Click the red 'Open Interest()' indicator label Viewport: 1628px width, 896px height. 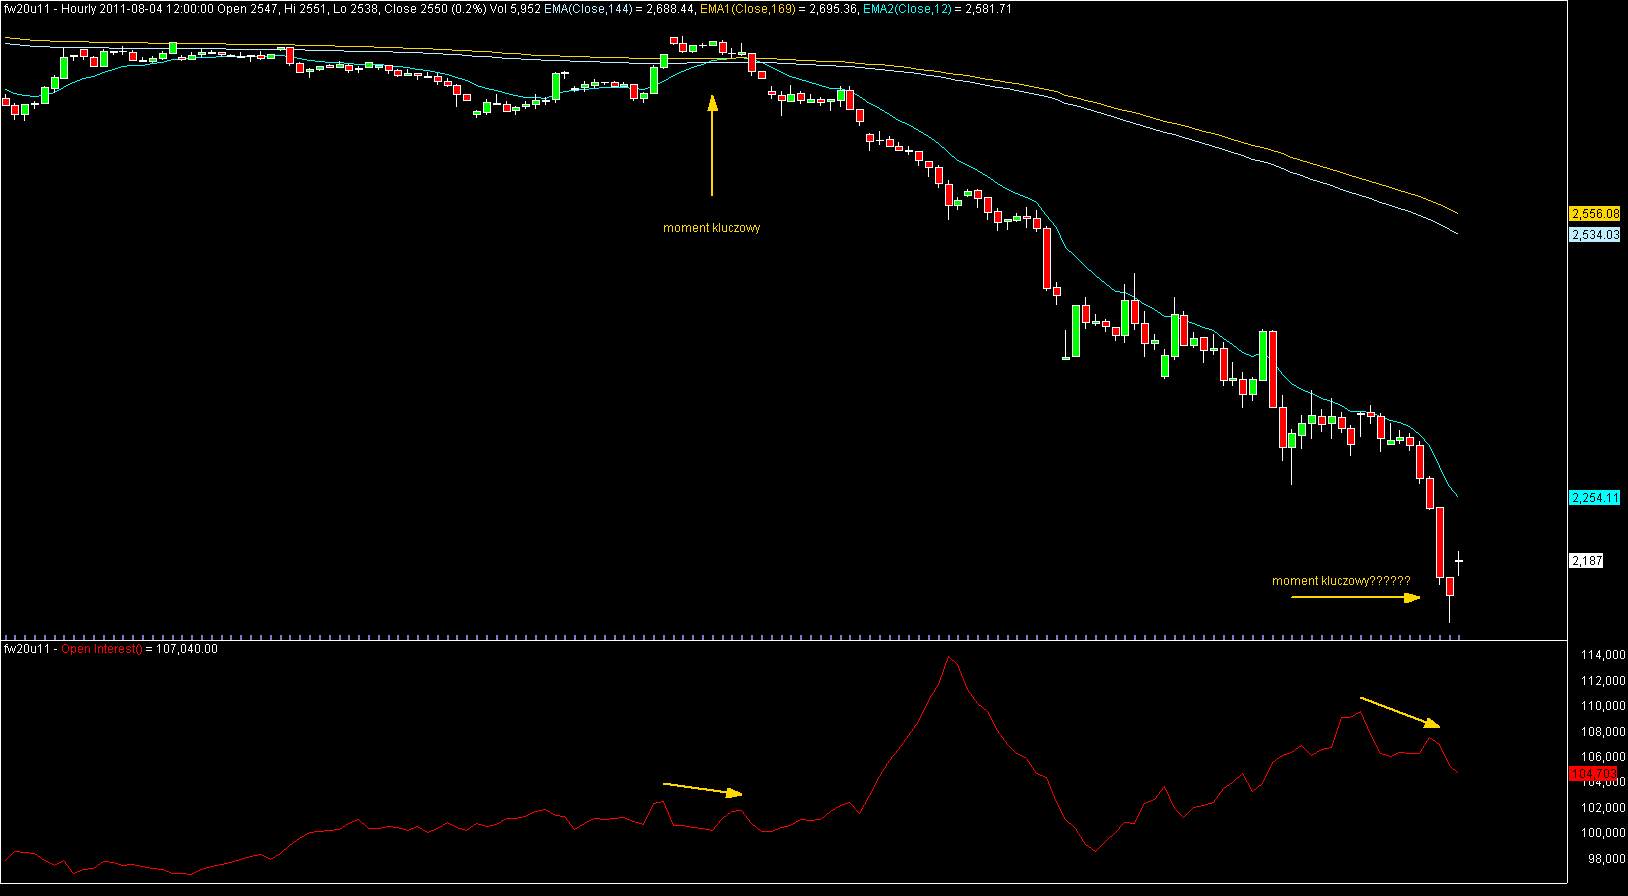coord(102,649)
